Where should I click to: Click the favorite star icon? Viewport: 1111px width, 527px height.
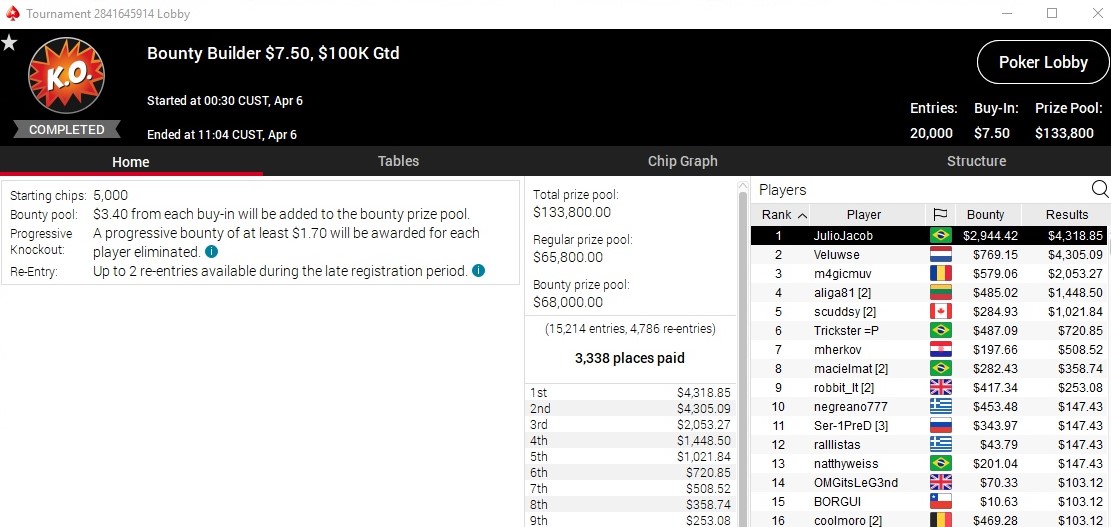9,43
